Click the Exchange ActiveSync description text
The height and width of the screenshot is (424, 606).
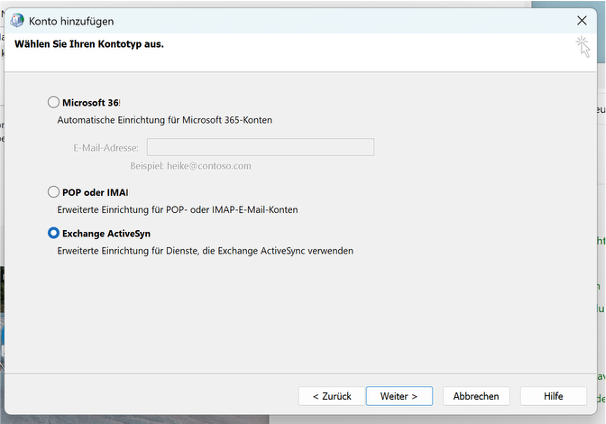pyautogui.click(x=205, y=251)
